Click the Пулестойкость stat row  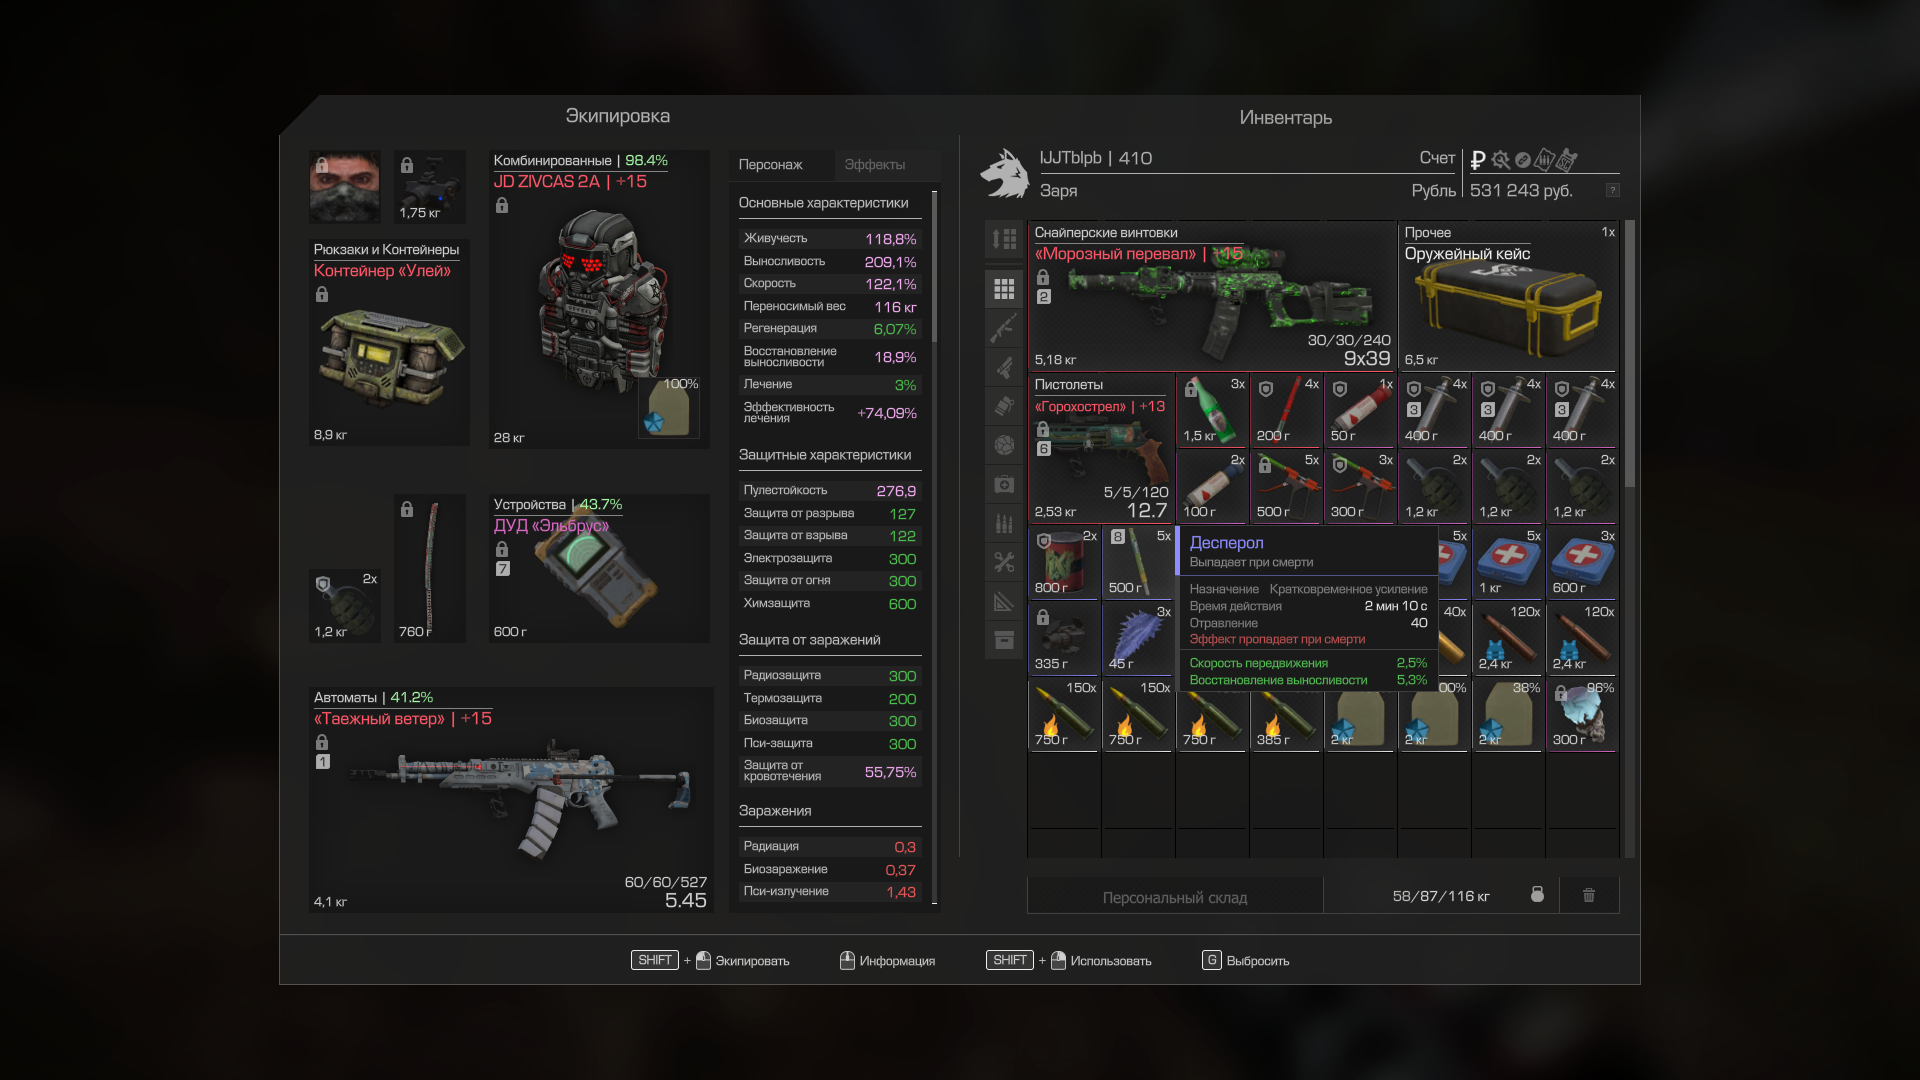click(829, 490)
